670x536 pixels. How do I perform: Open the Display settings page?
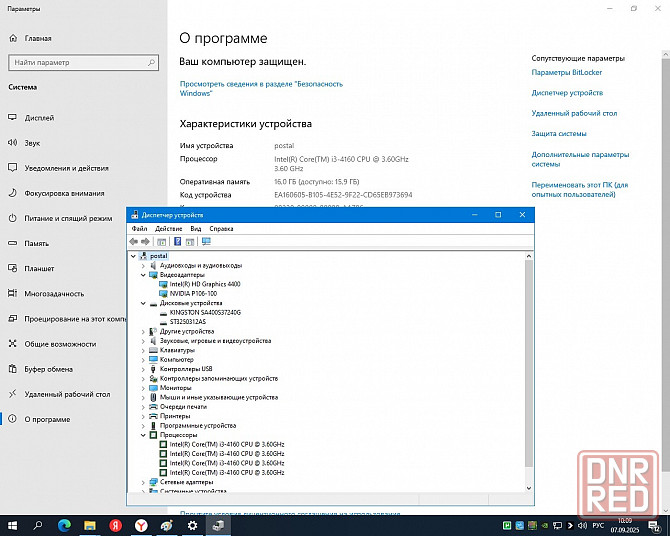[39, 118]
